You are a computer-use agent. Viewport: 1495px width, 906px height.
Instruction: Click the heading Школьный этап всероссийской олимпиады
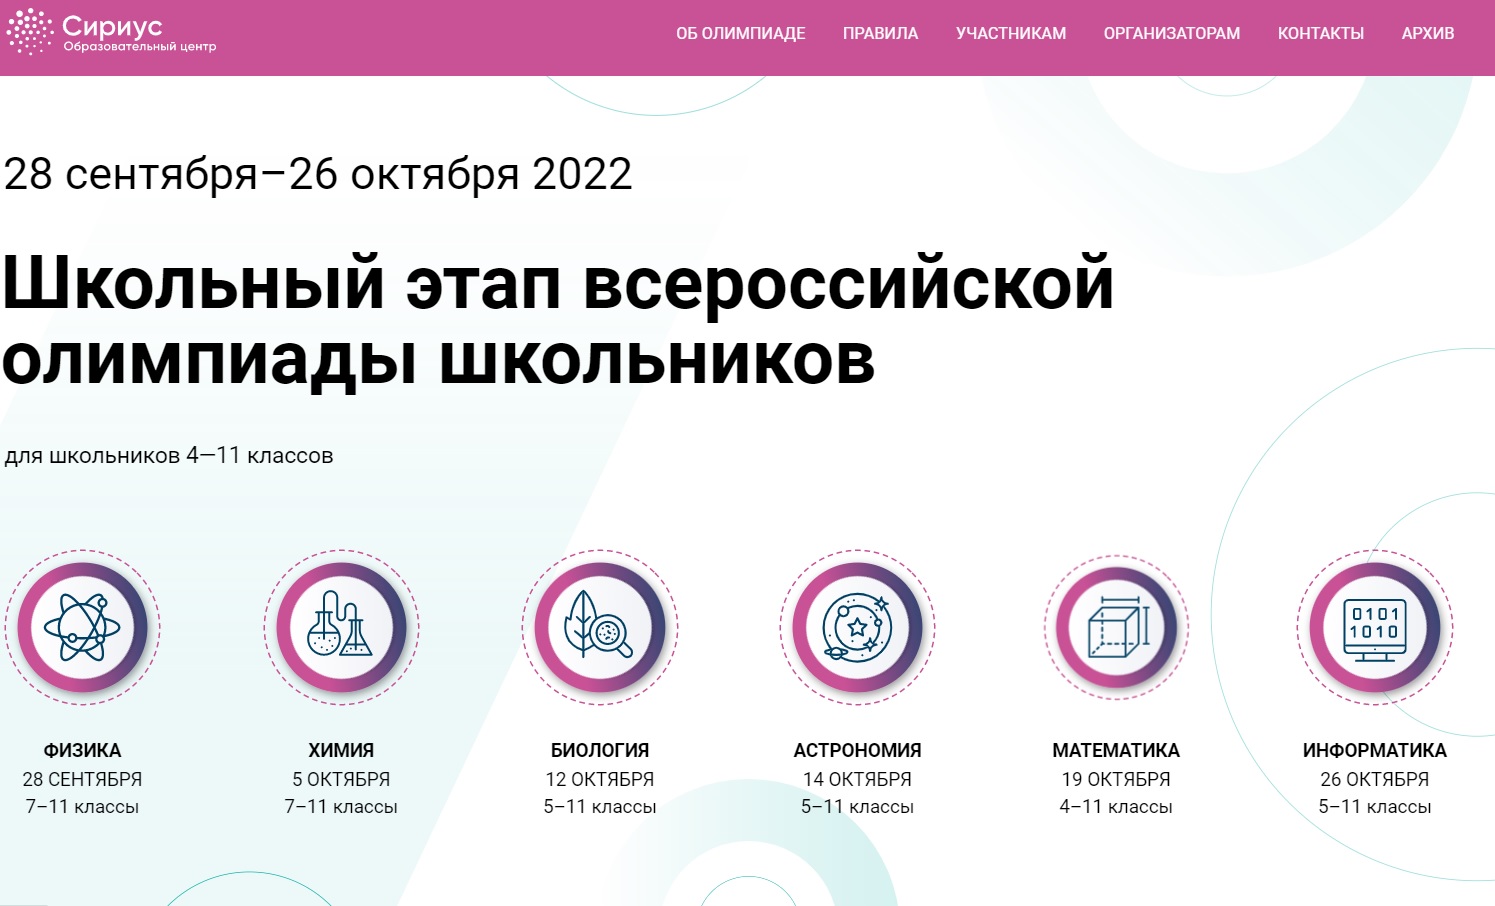pyautogui.click(x=558, y=322)
